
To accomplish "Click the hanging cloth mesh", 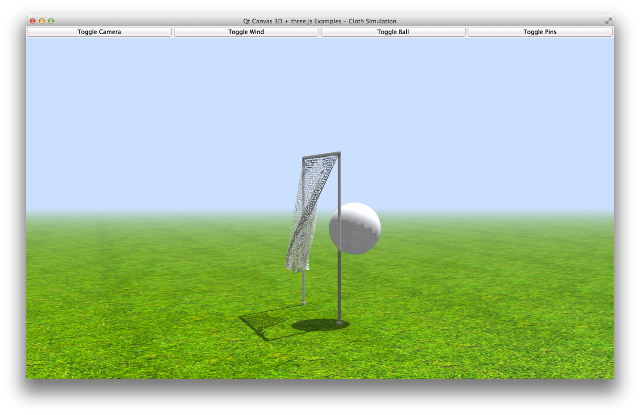I will (x=309, y=210).
